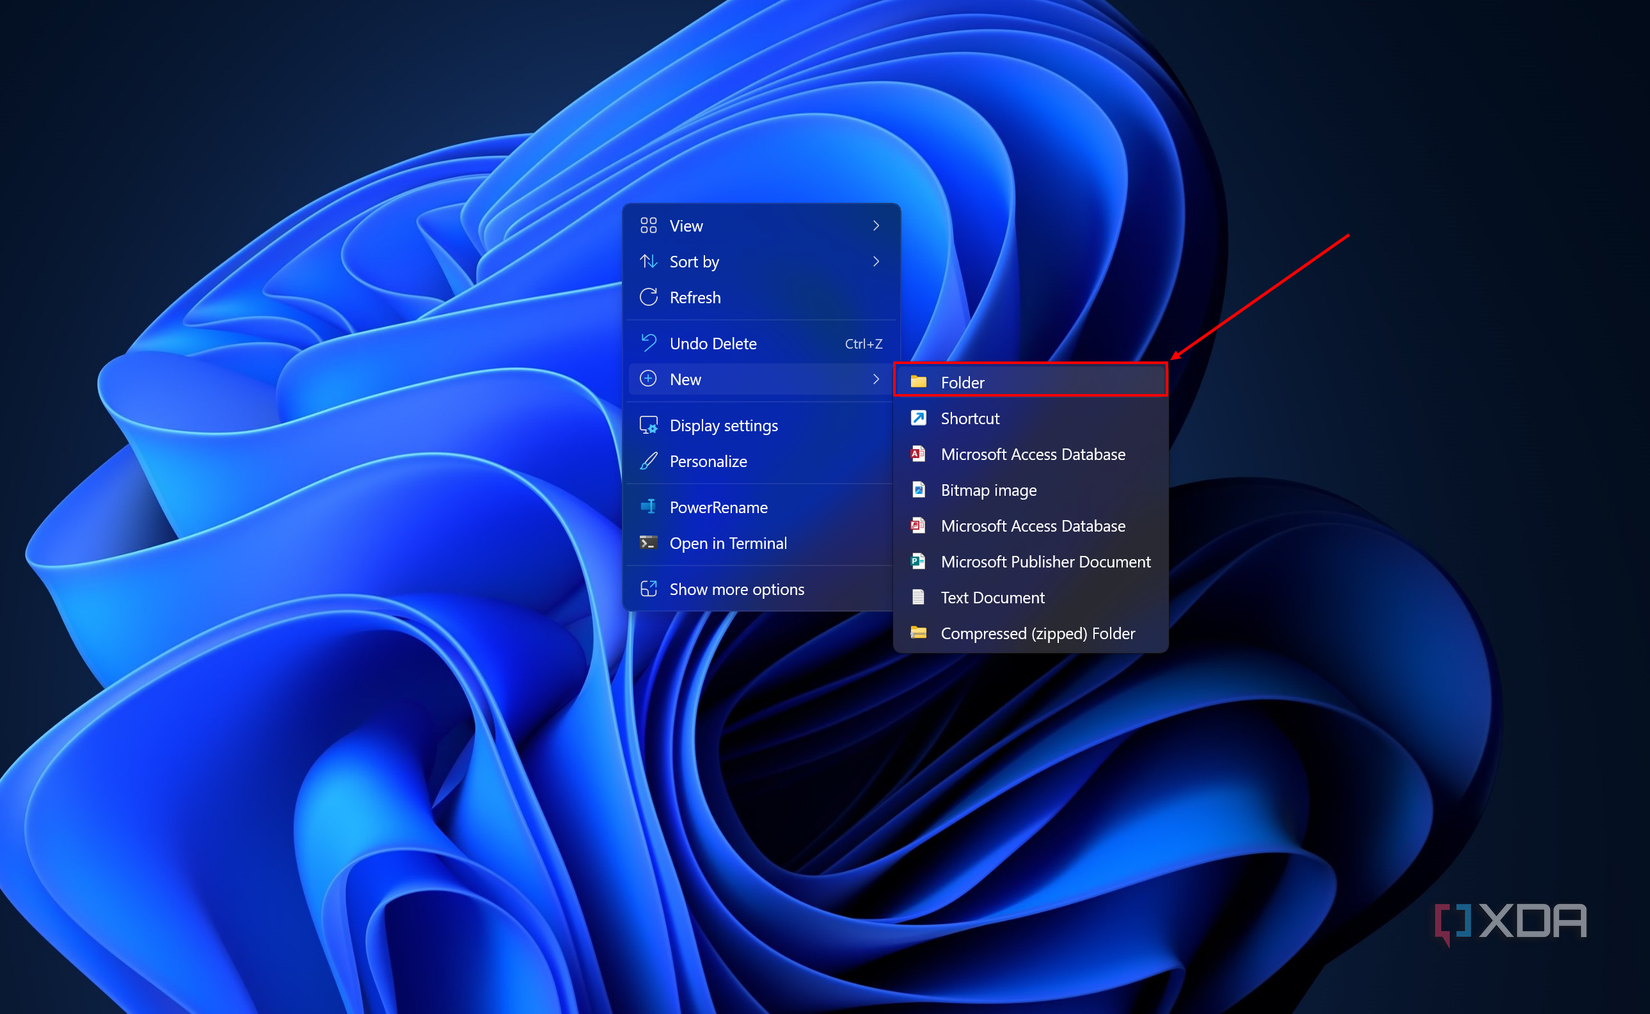Expand the Sort by submenu chevron
1650x1014 pixels.
pyautogui.click(x=876, y=261)
